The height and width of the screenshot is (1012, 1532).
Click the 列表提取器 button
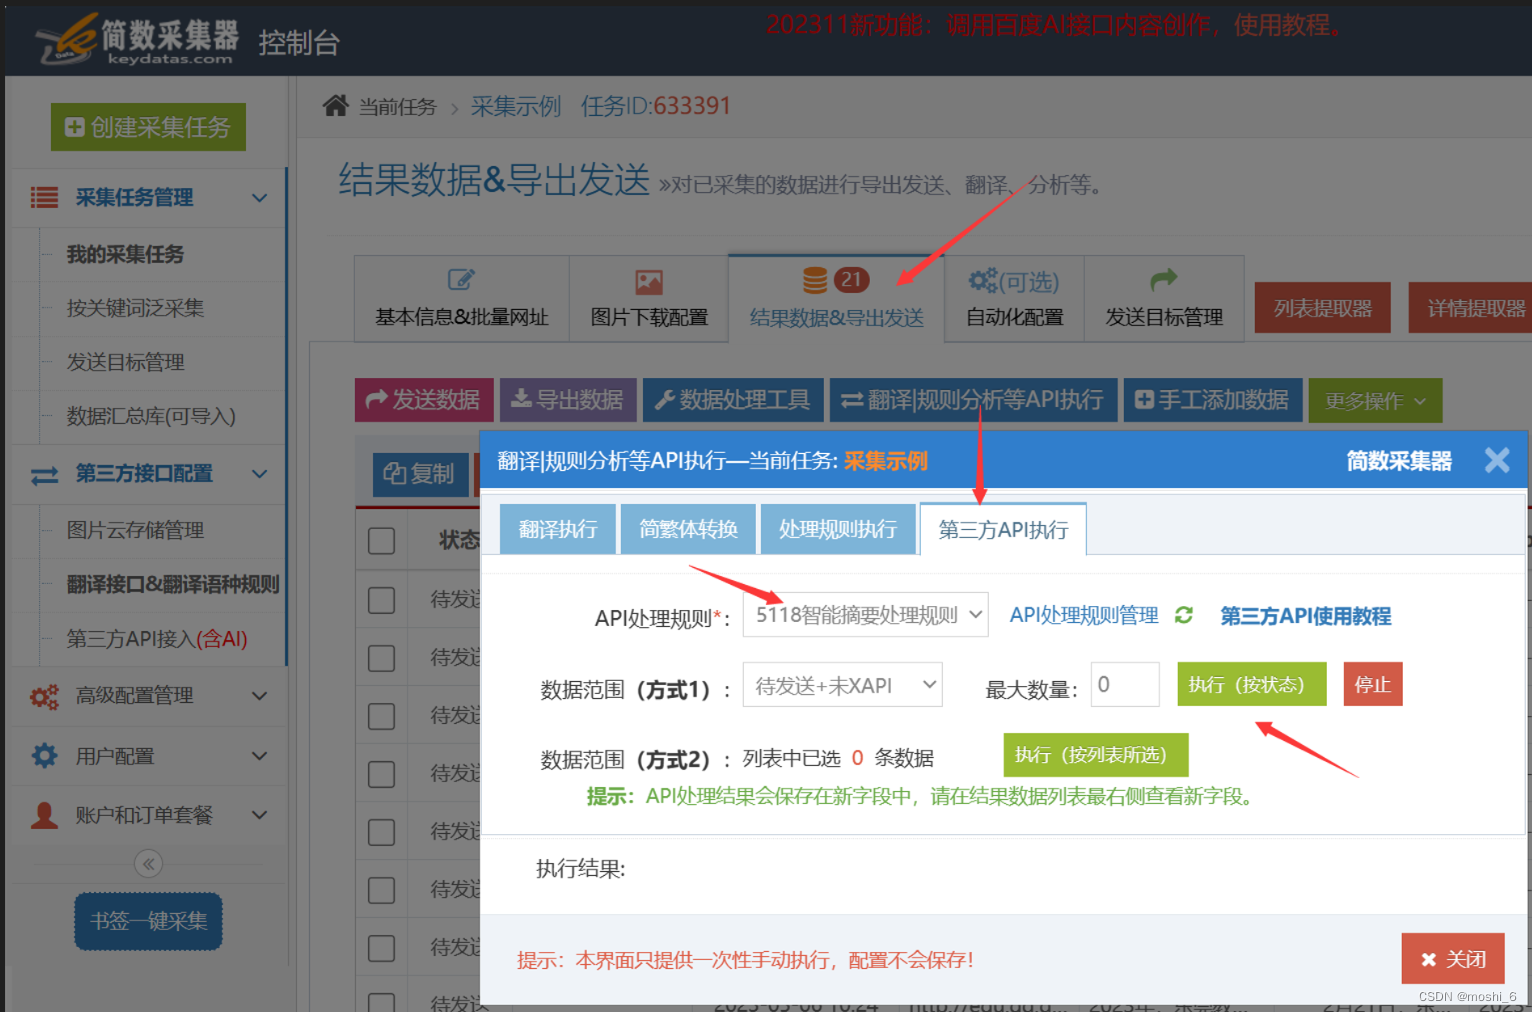pos(1323,308)
